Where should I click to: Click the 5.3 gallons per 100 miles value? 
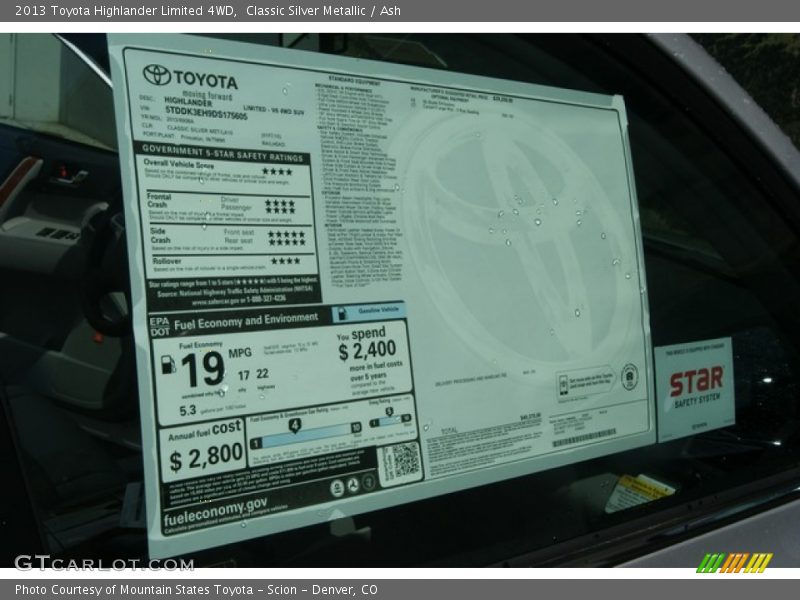(188, 410)
